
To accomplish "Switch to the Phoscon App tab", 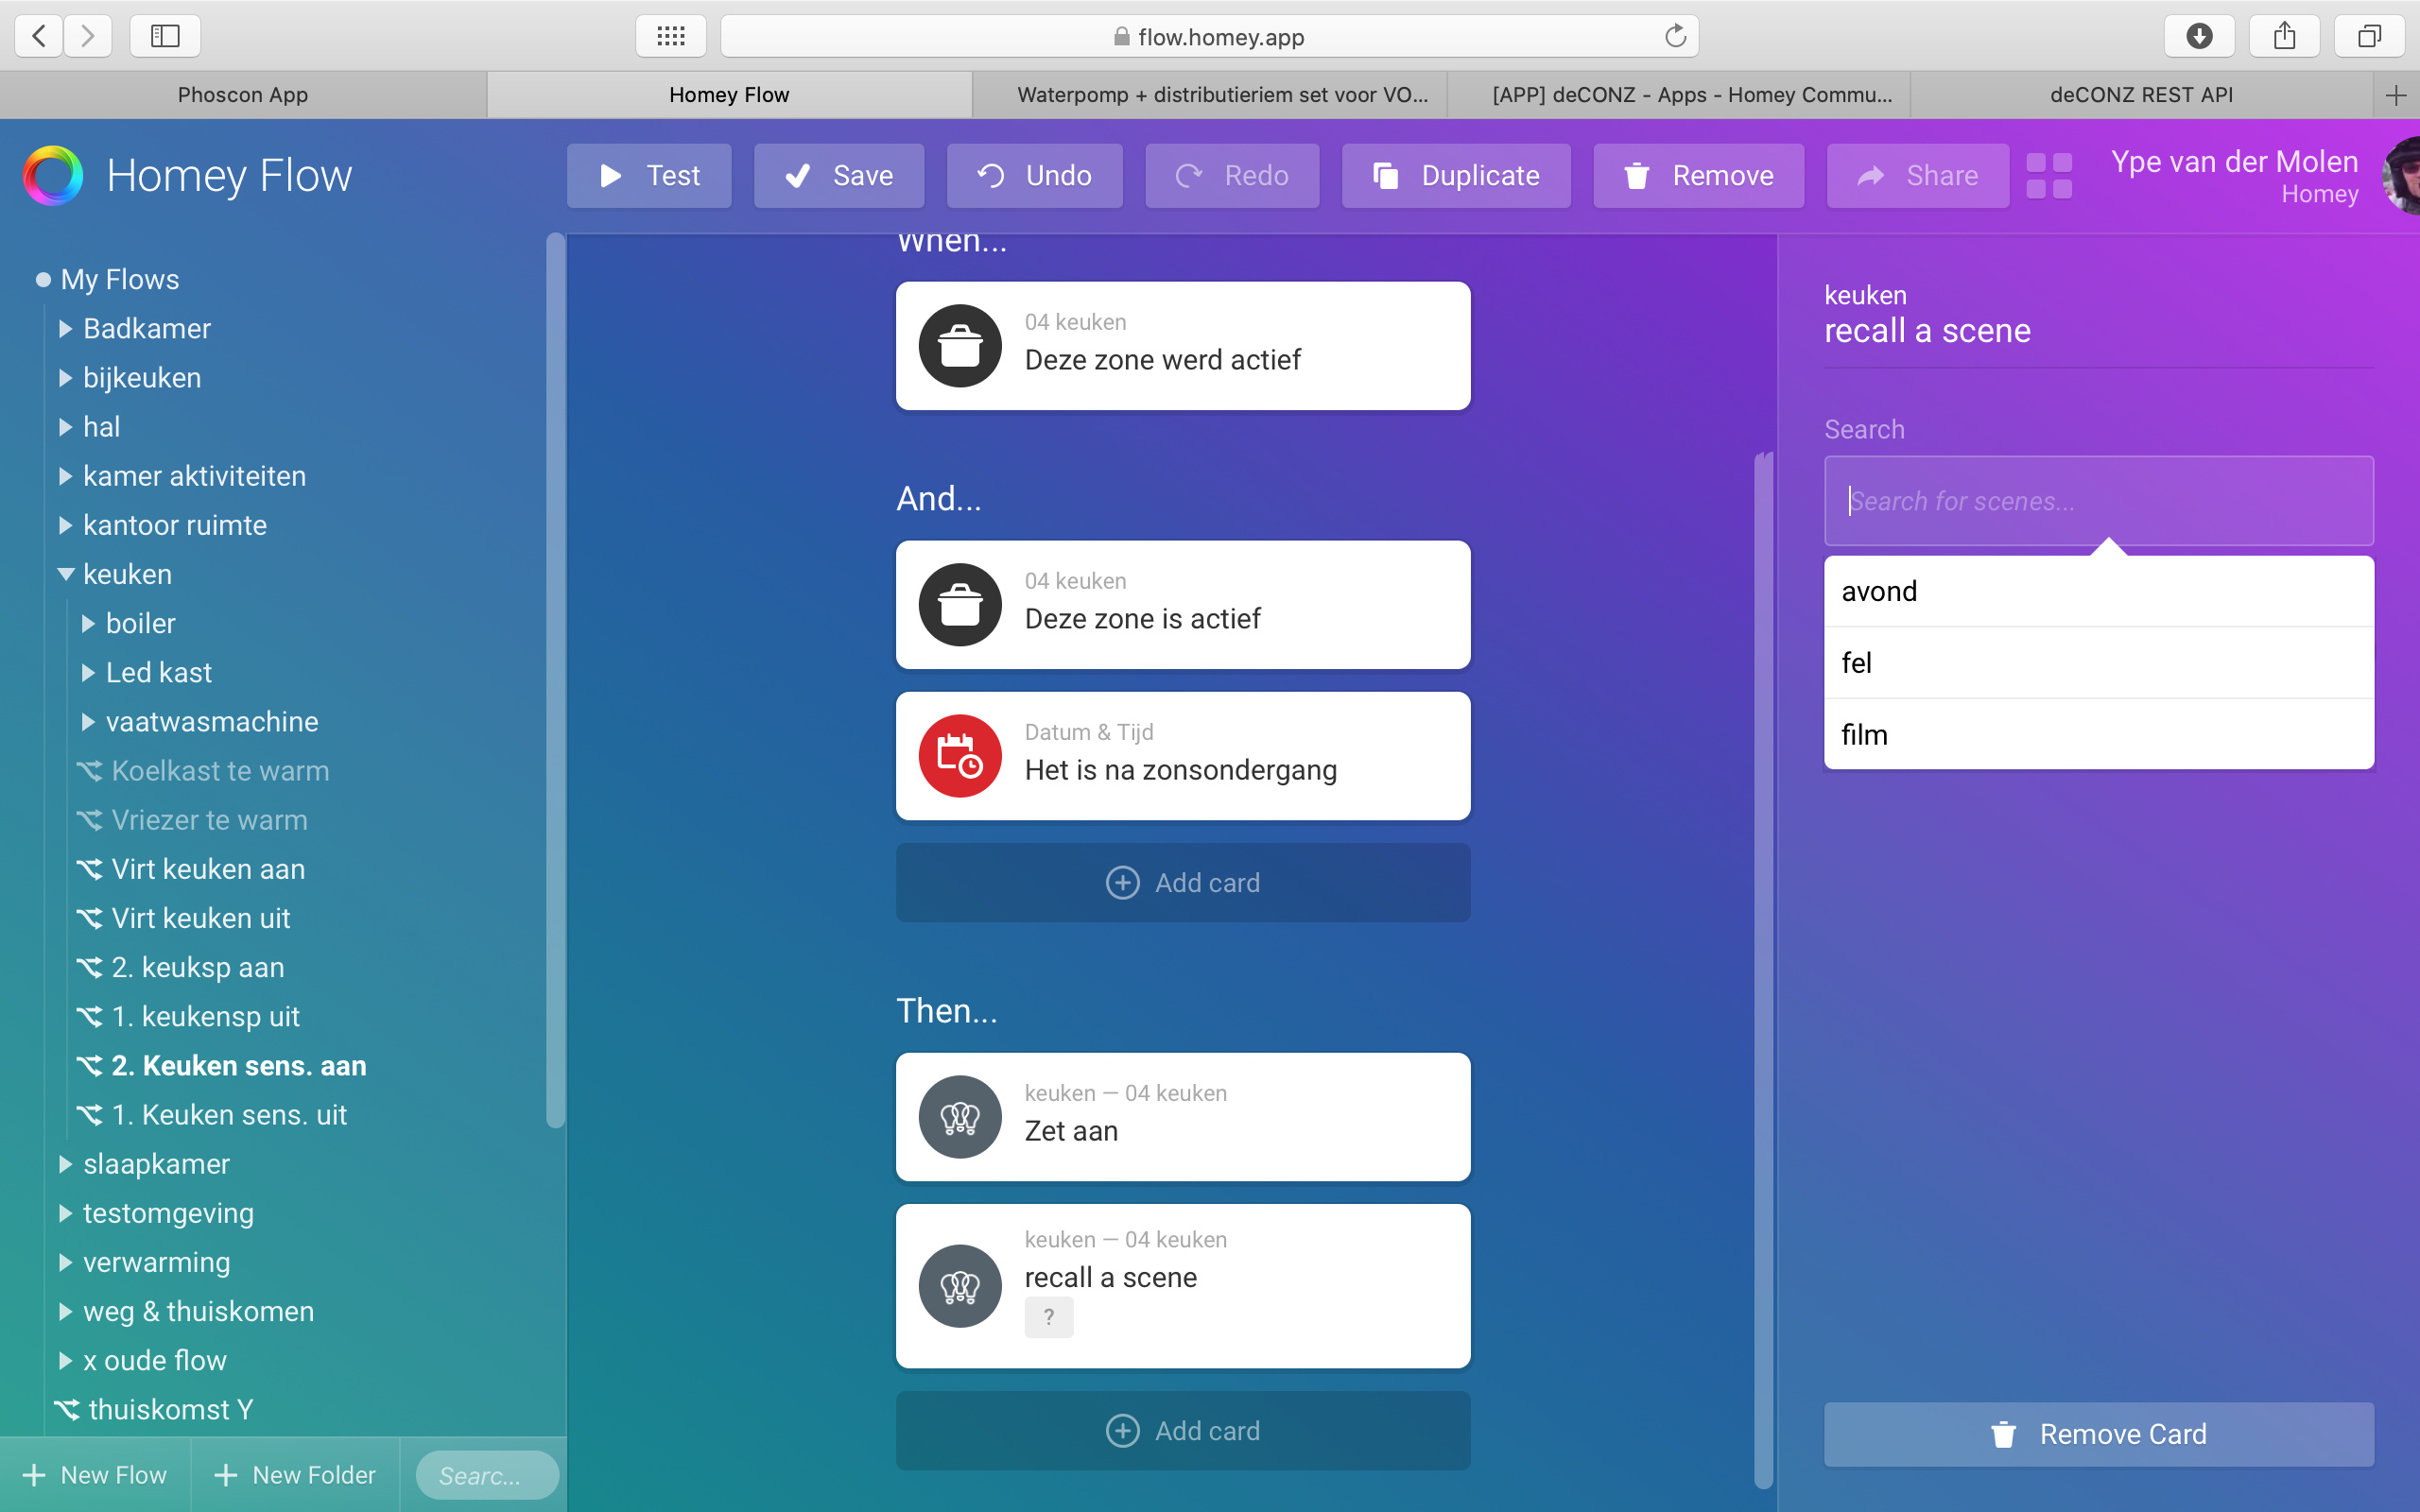I will [x=243, y=95].
